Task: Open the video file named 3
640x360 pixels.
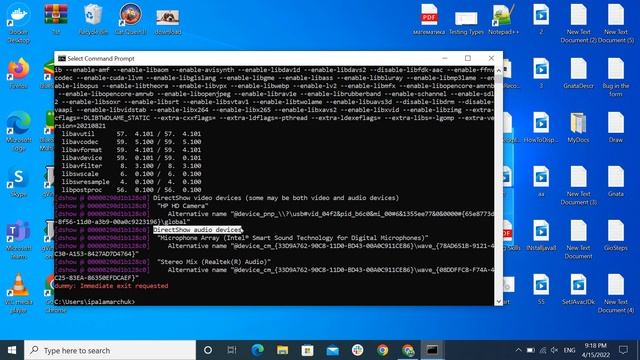Action: (x=541, y=73)
